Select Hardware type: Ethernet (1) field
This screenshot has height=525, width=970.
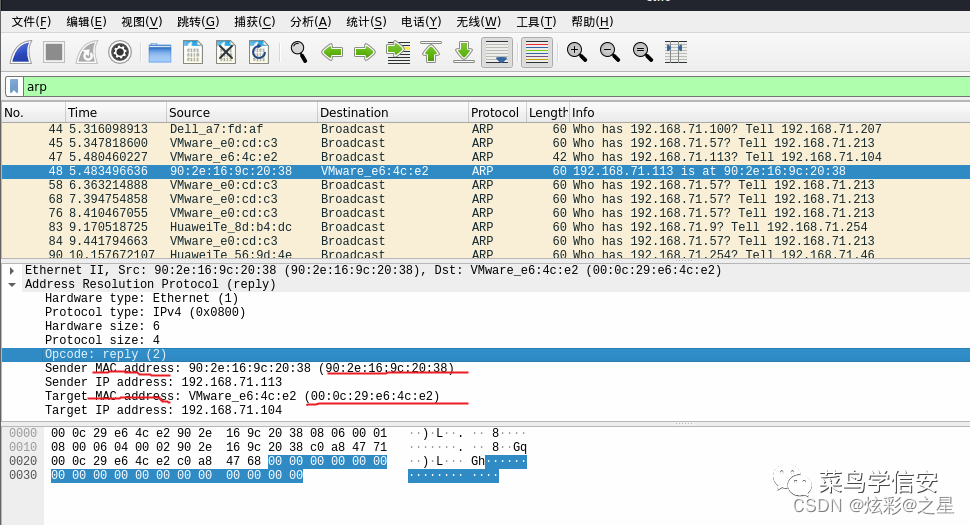141,298
